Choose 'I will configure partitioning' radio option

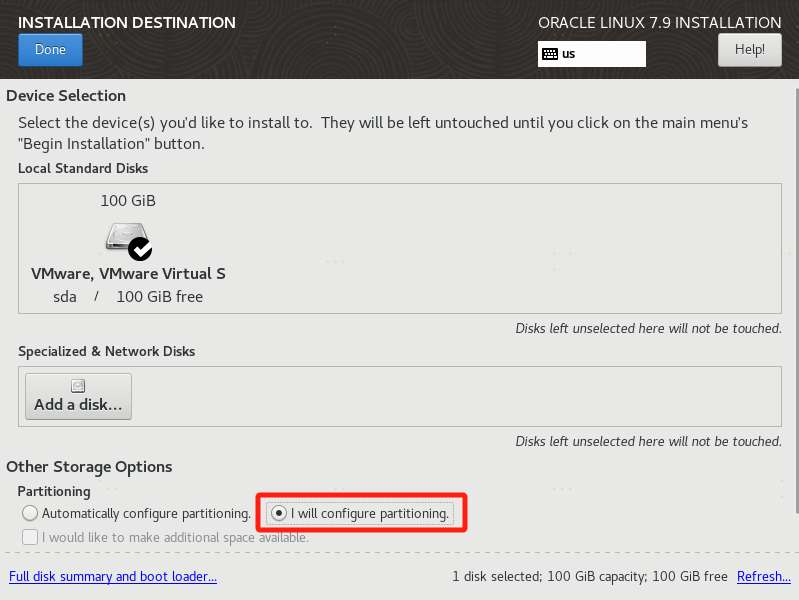pos(279,513)
